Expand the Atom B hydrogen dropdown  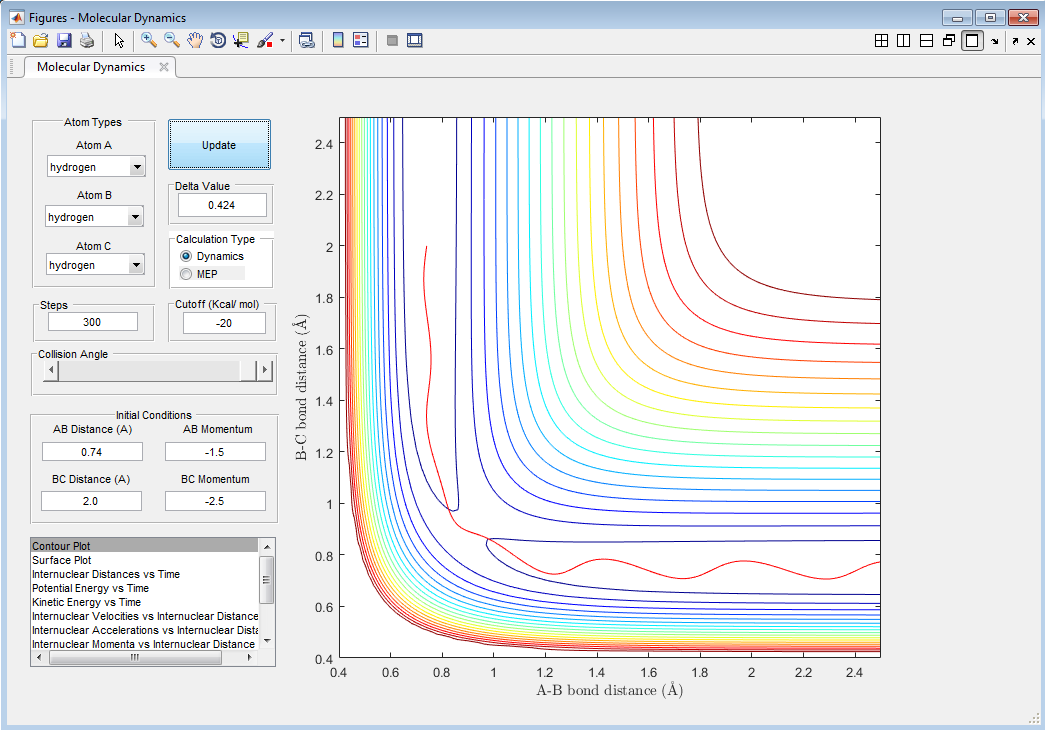coord(134,217)
